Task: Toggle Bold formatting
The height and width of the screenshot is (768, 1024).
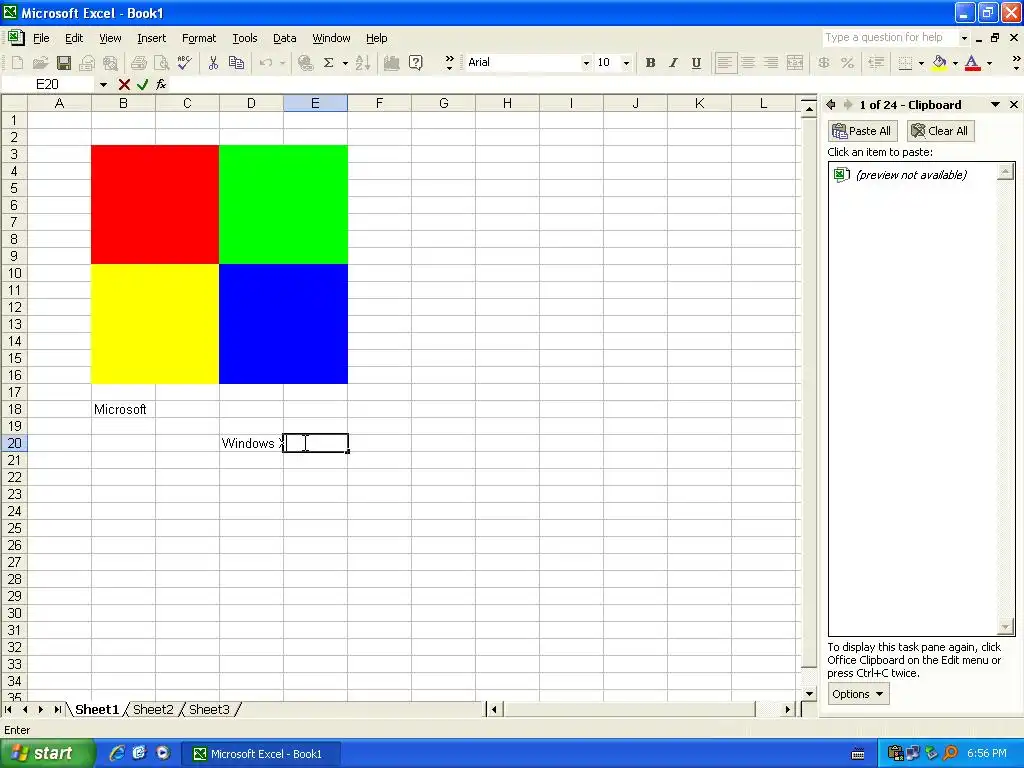Action: pyautogui.click(x=650, y=63)
